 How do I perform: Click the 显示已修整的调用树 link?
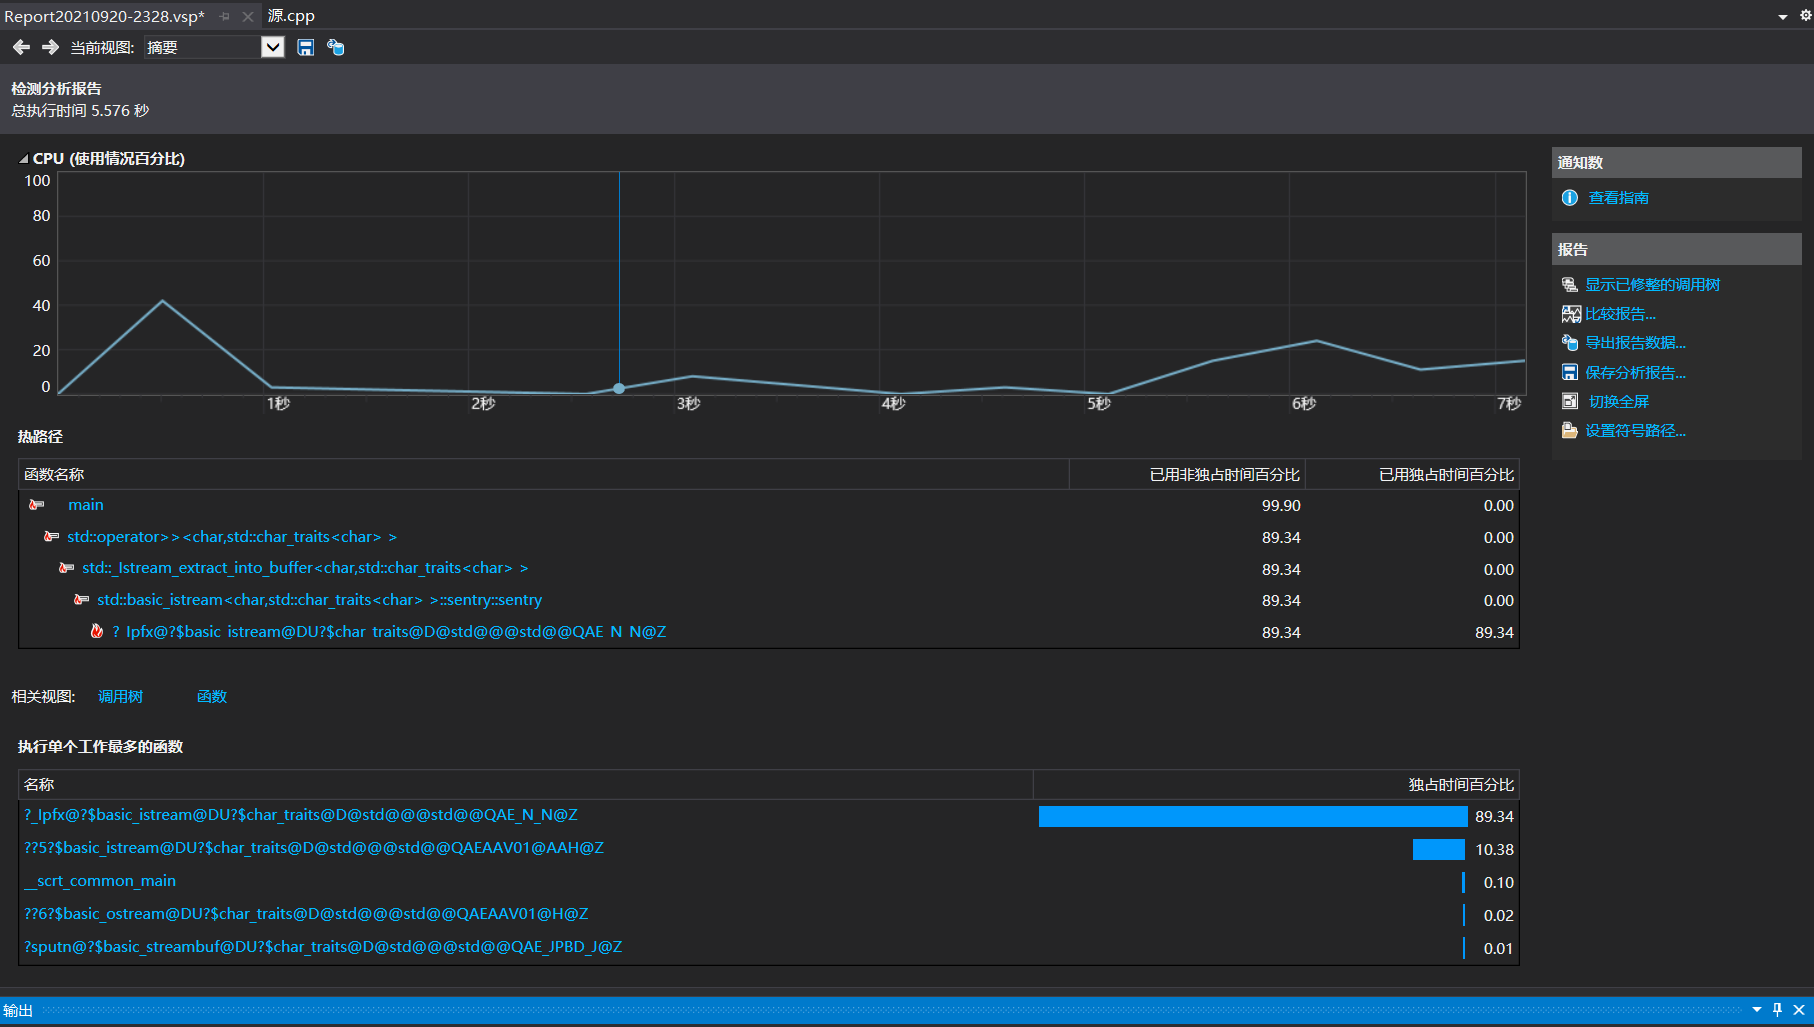pyautogui.click(x=1652, y=285)
